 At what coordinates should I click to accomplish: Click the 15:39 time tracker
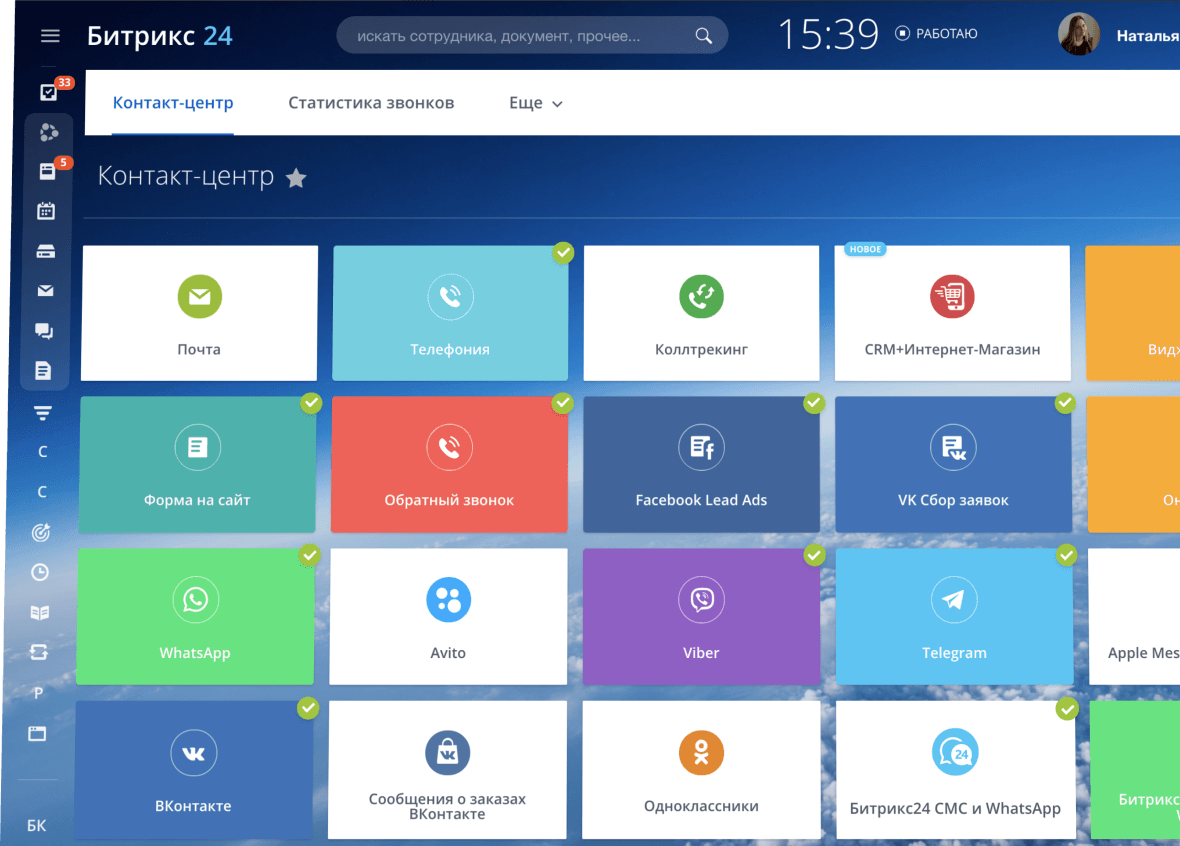click(x=828, y=35)
